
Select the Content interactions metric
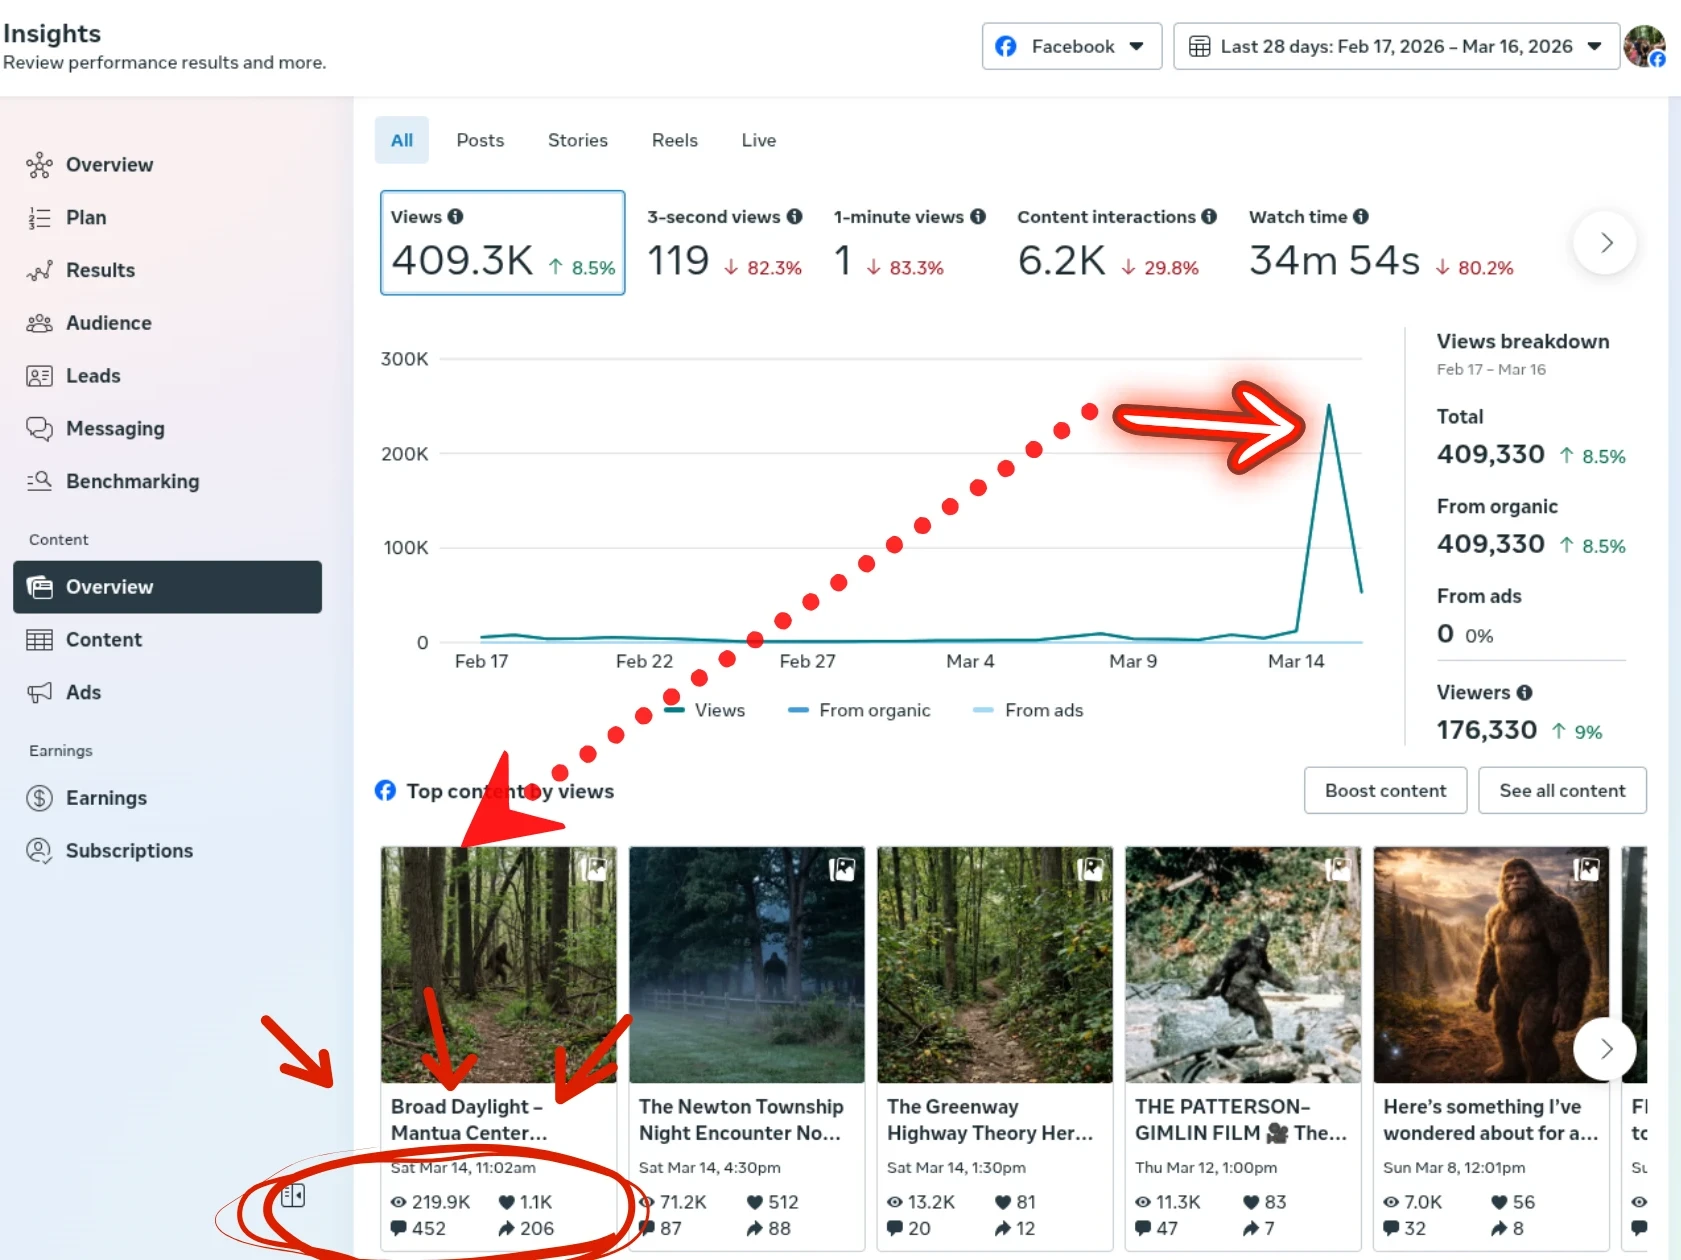point(1115,243)
